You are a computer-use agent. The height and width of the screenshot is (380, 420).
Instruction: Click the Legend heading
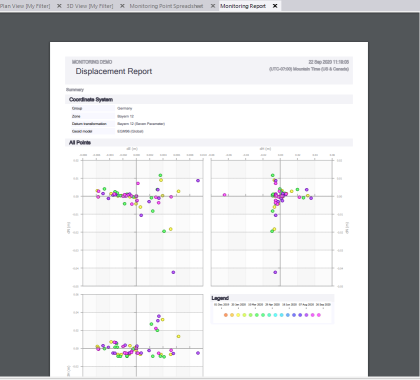coord(220,298)
